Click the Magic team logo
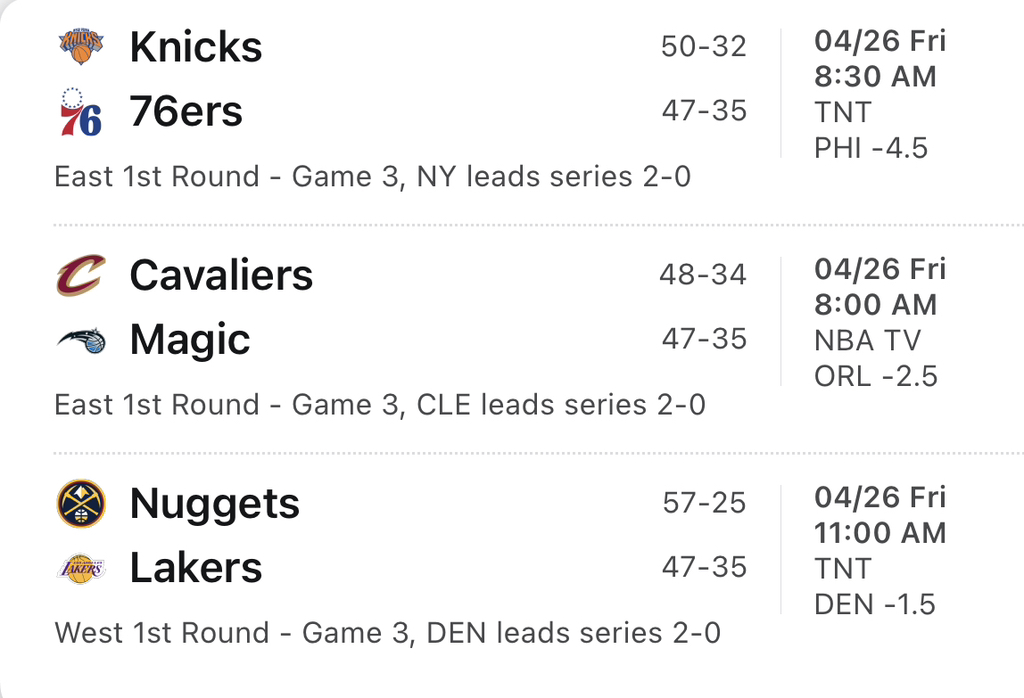Viewport: 1024px width, 698px height. pos(81,340)
